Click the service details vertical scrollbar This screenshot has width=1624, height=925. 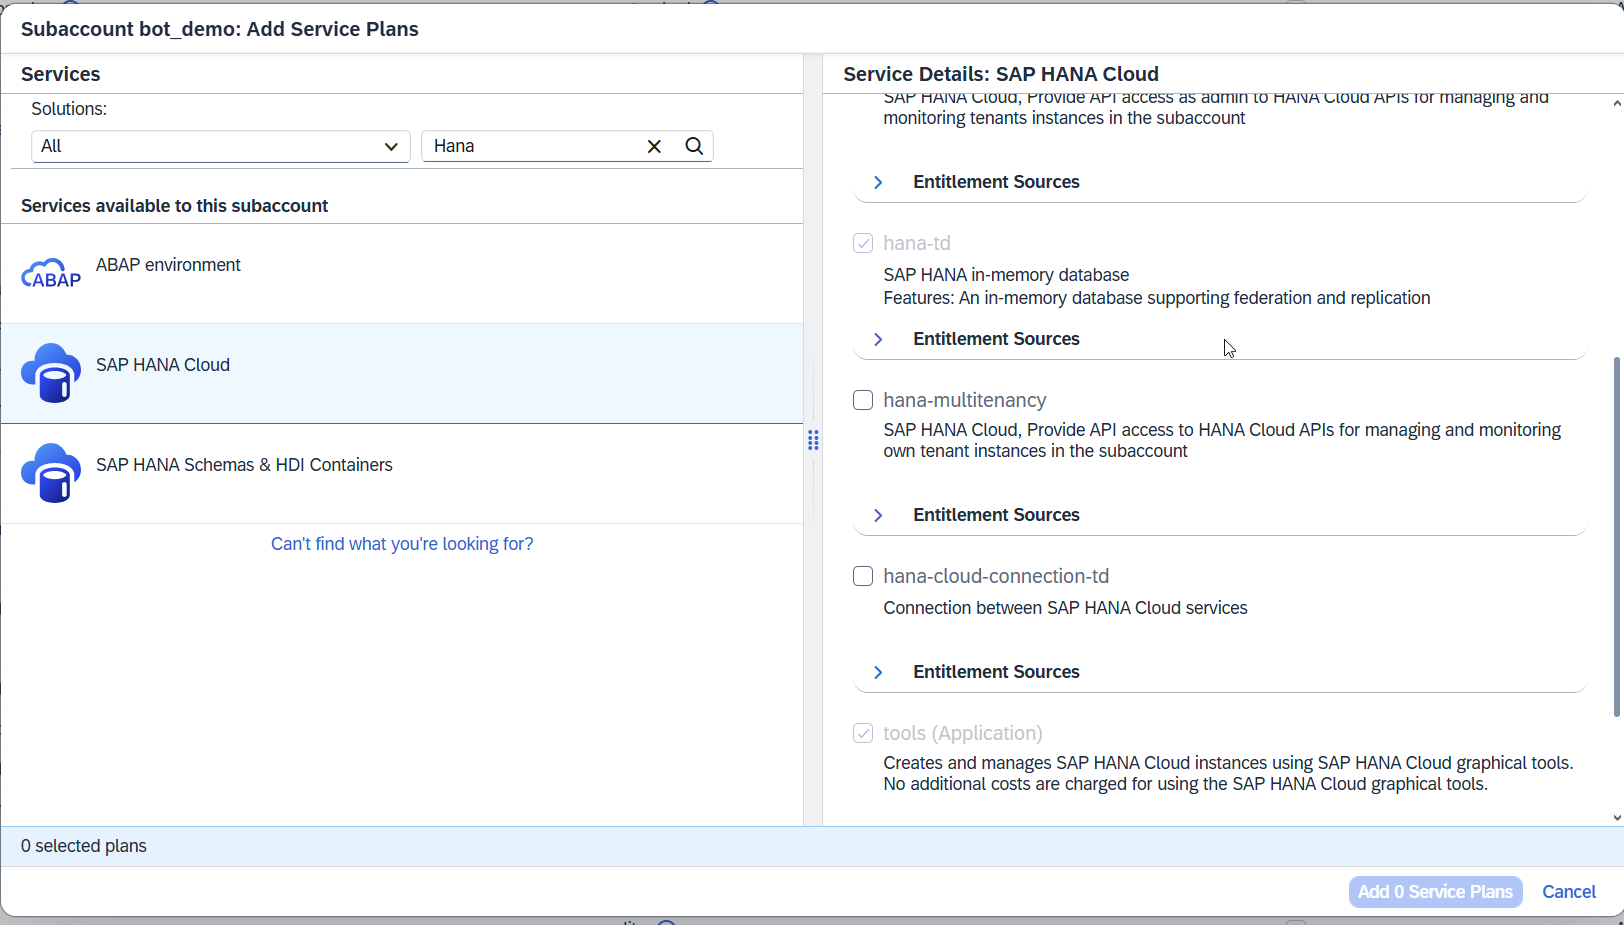1617,537
